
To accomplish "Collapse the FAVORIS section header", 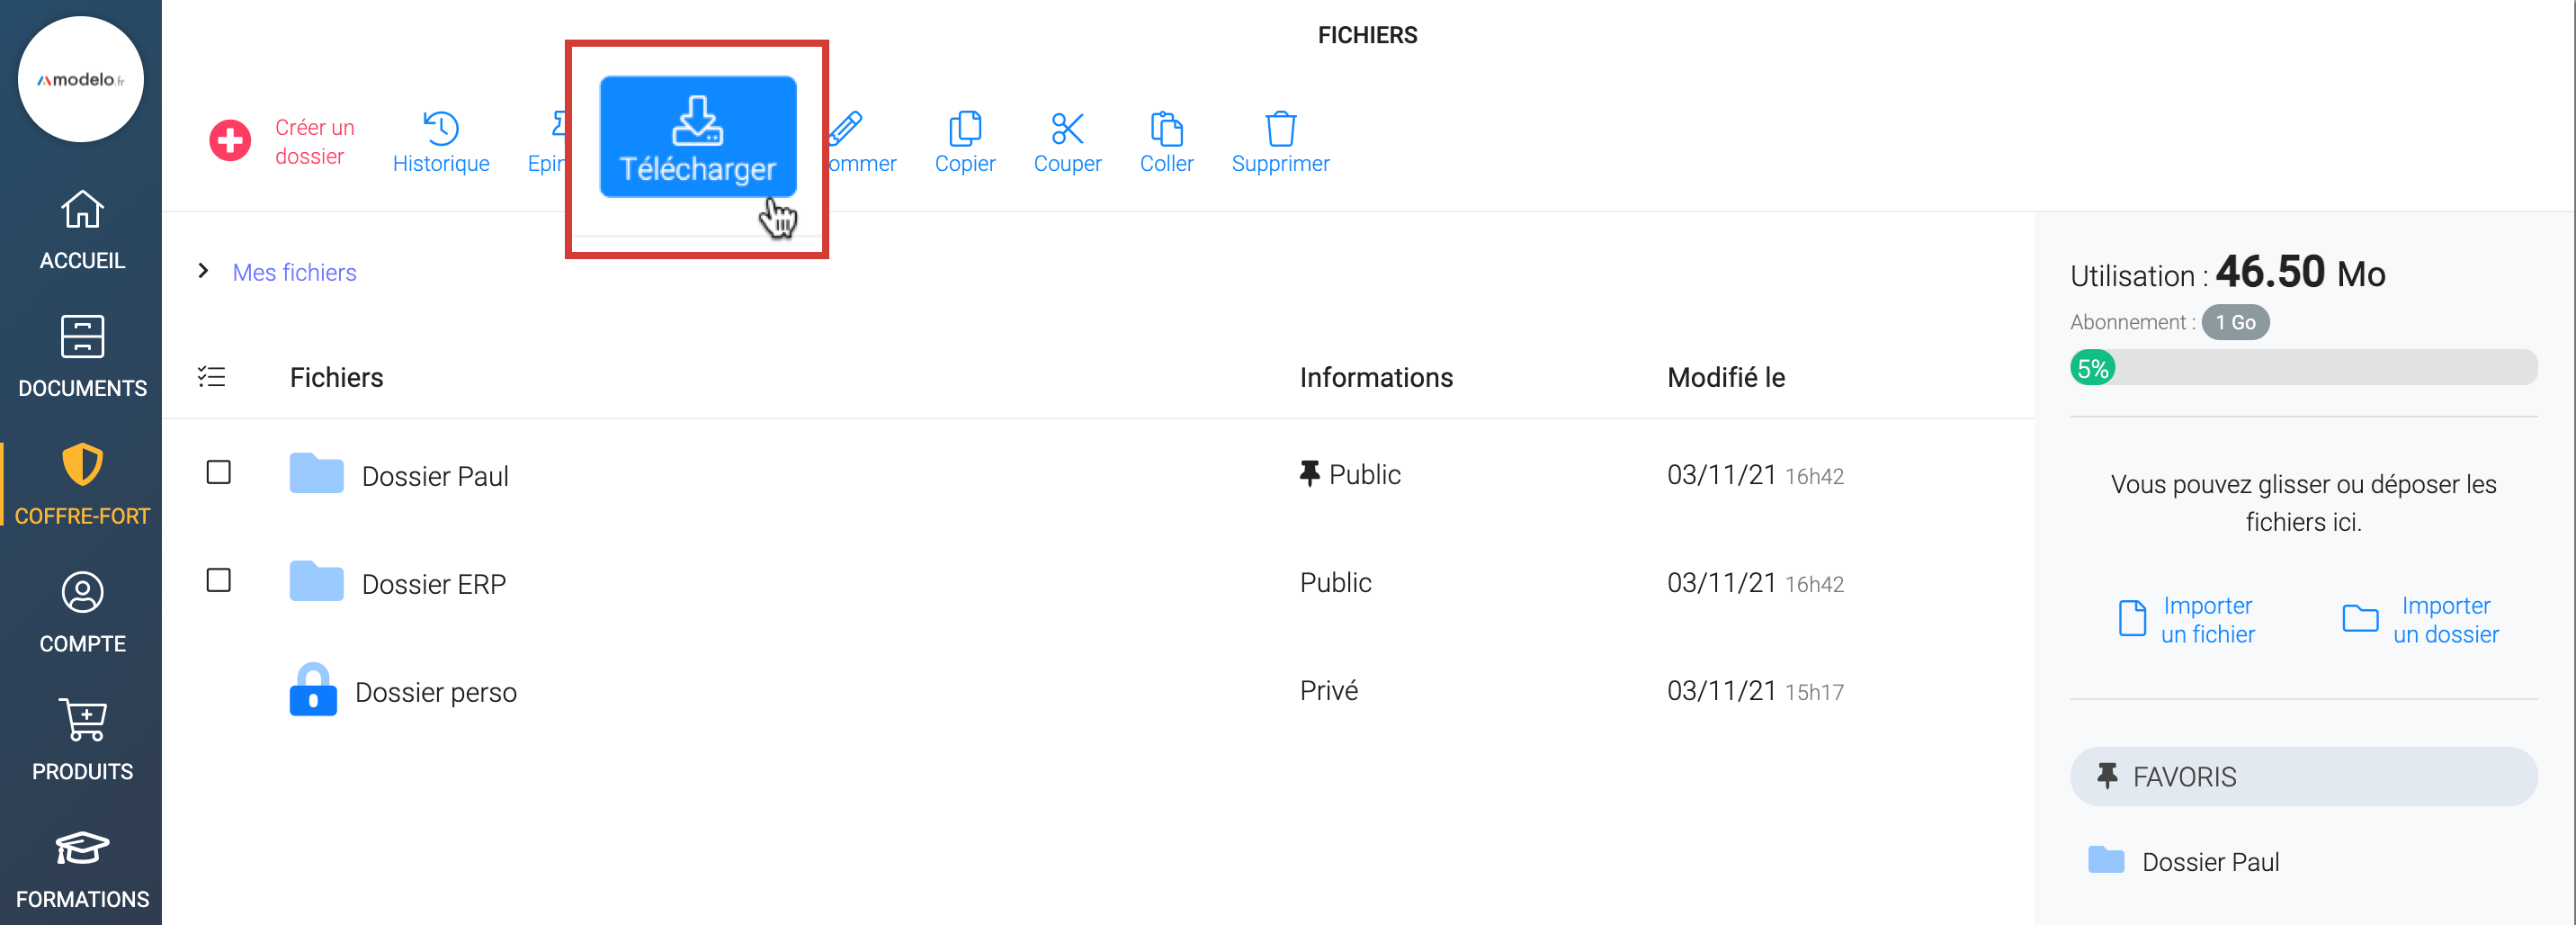I will click(x=2302, y=776).
